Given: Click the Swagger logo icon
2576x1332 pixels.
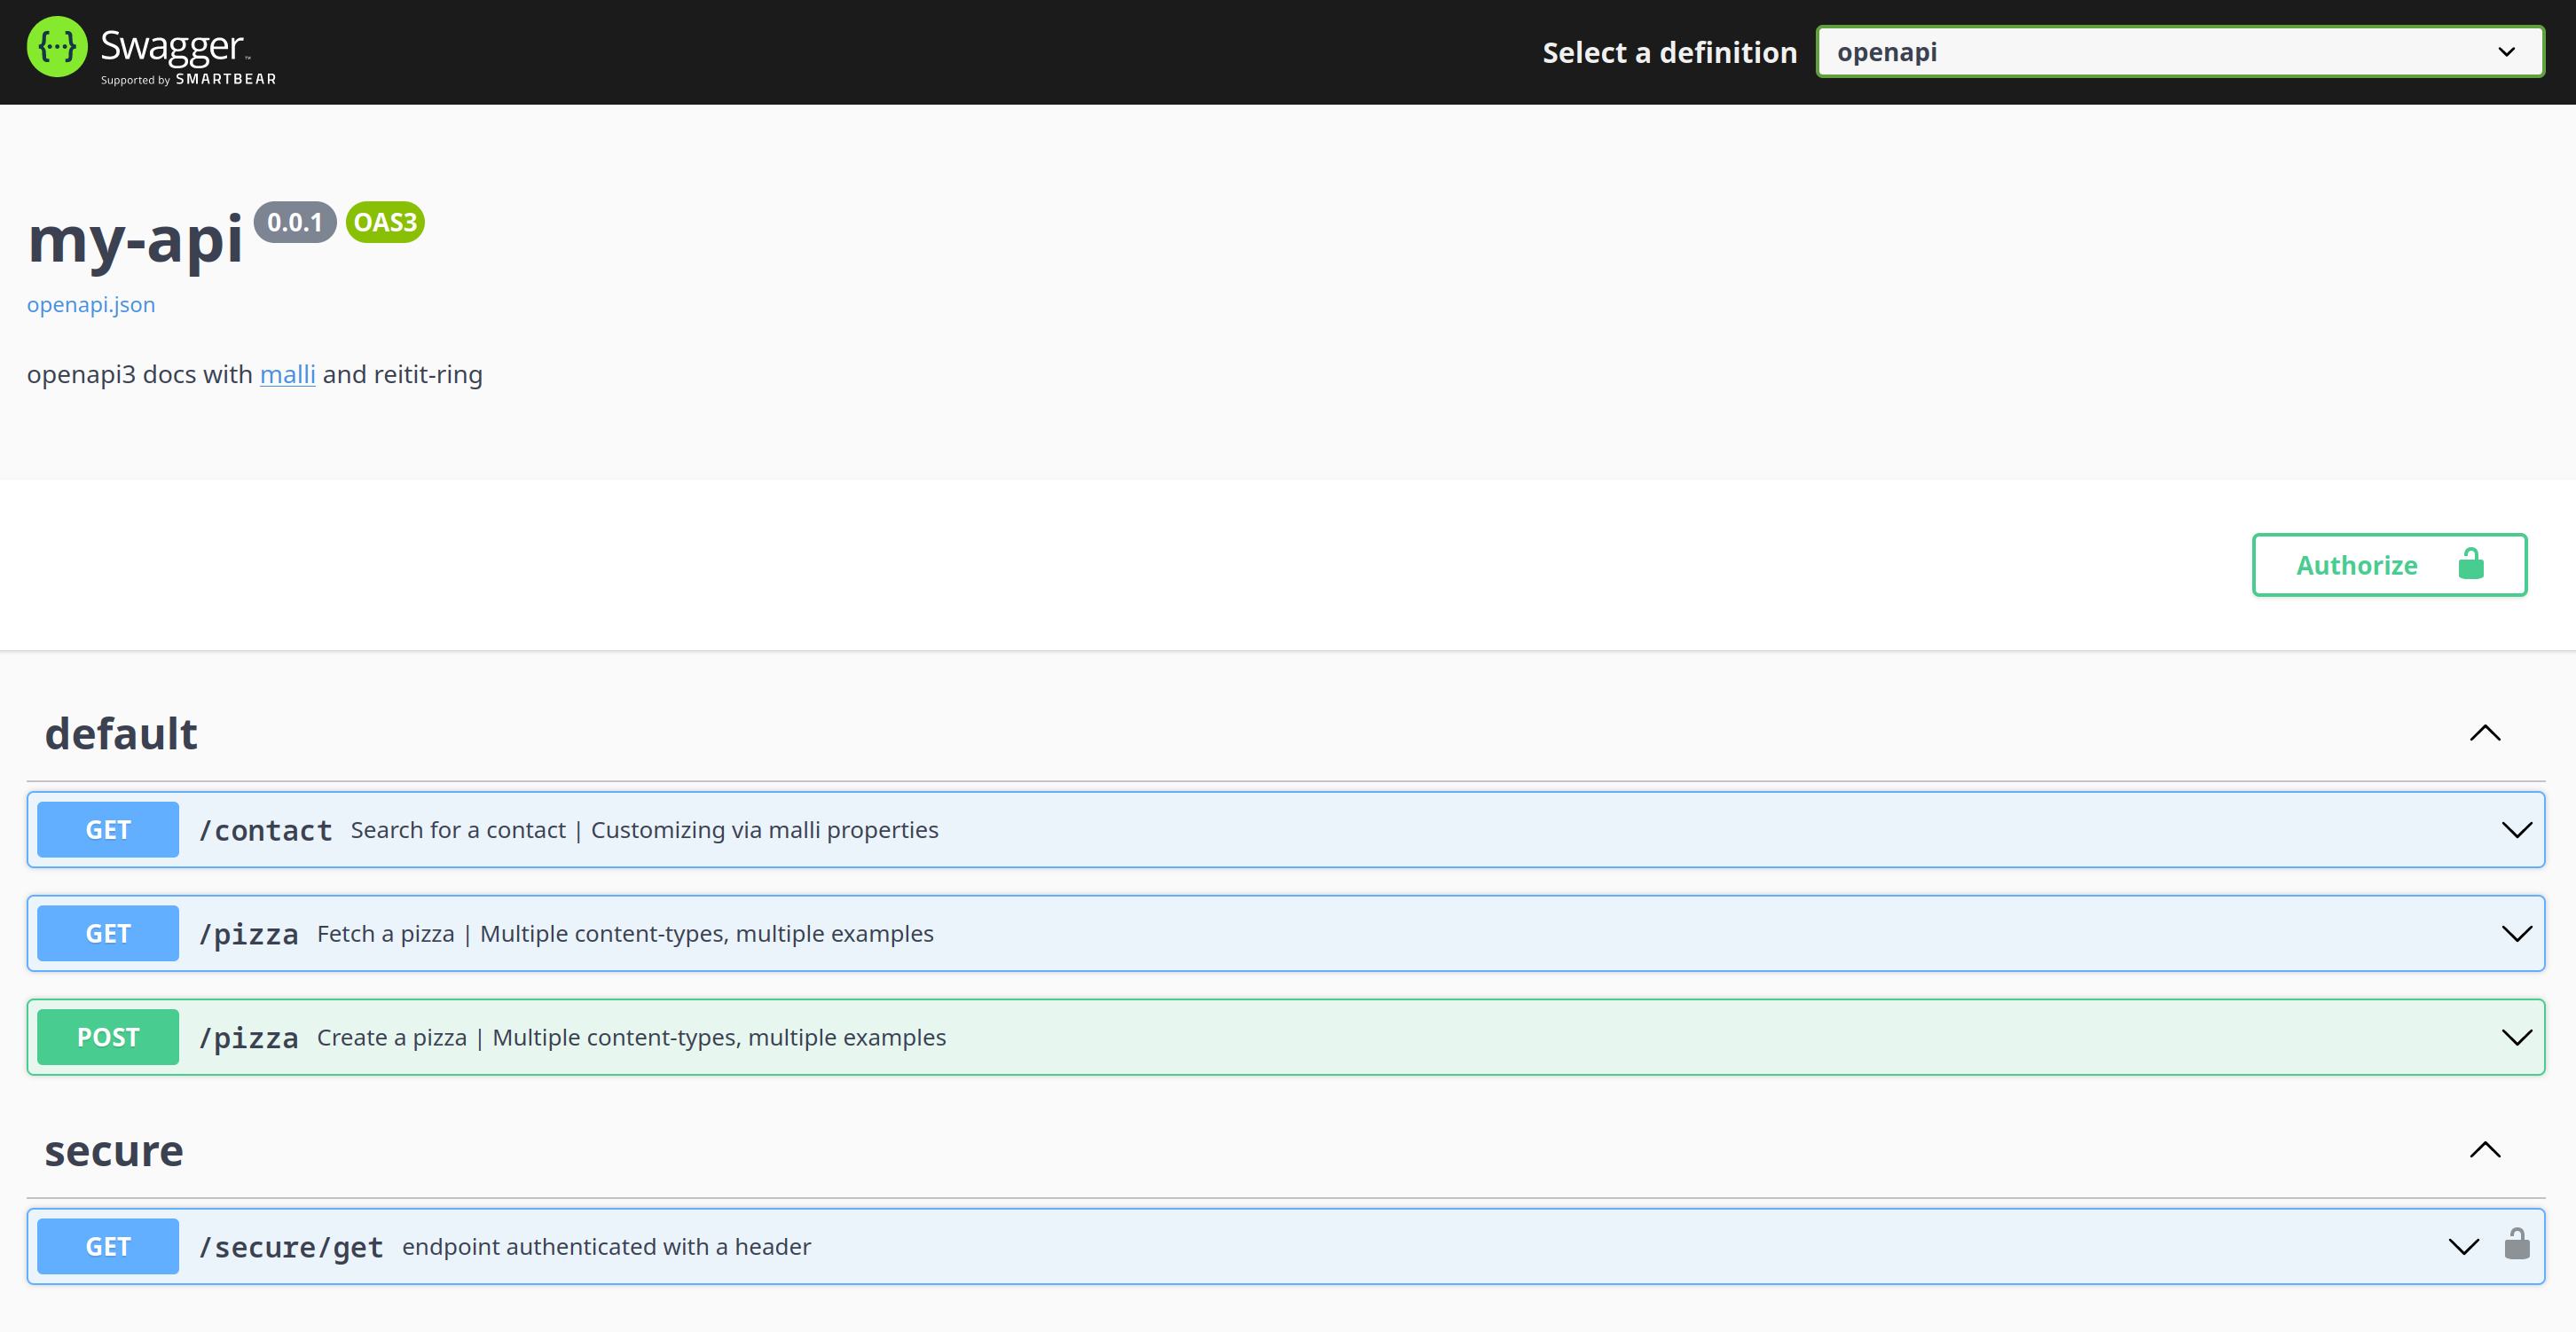Looking at the screenshot, I should click(x=57, y=47).
